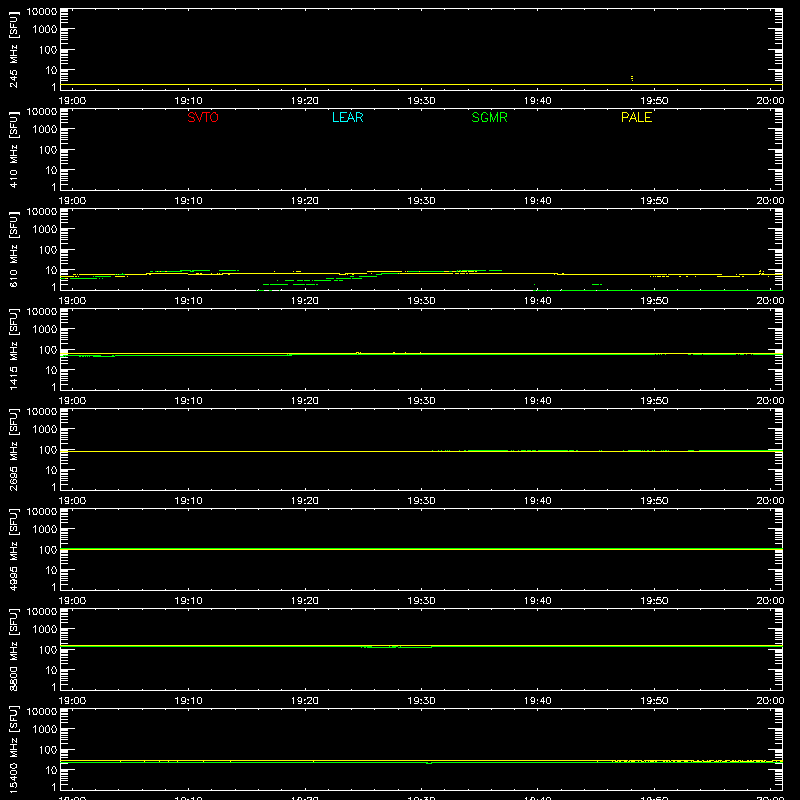Click the yellow PALE station label
Image resolution: width=800 pixels, height=800 pixels.
click(636, 117)
